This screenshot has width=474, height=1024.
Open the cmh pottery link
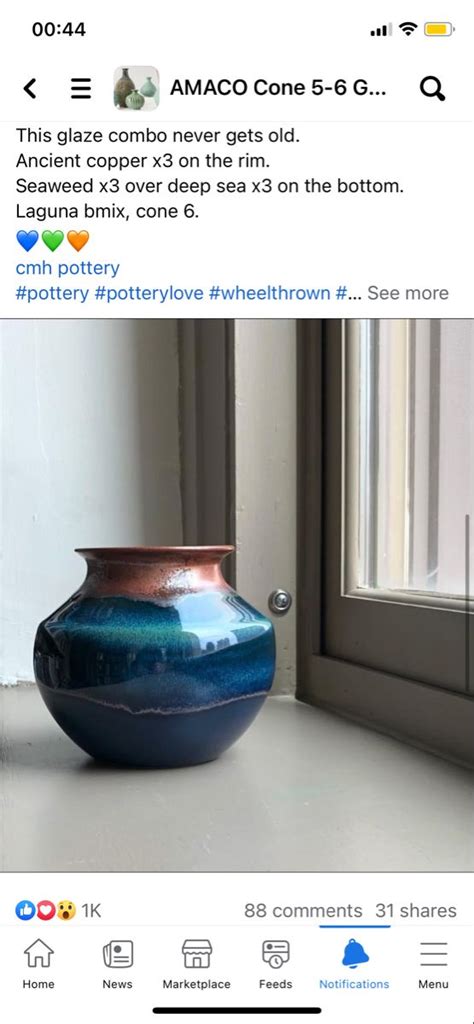coord(68,268)
